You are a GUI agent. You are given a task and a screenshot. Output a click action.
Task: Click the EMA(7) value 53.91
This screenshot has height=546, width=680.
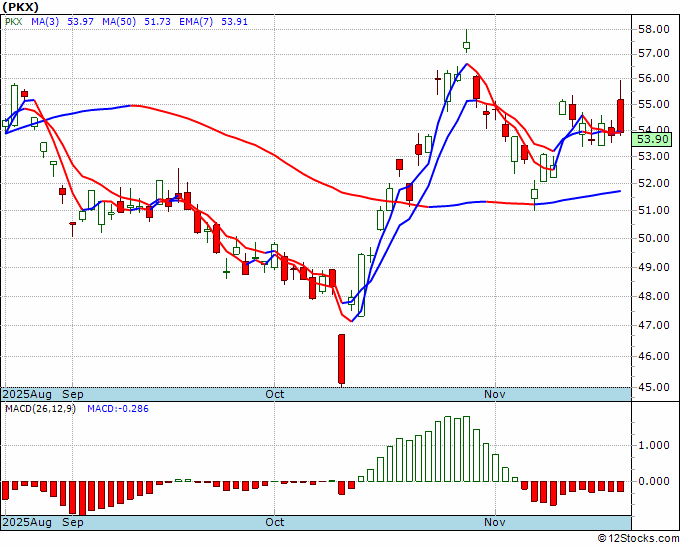click(234, 21)
